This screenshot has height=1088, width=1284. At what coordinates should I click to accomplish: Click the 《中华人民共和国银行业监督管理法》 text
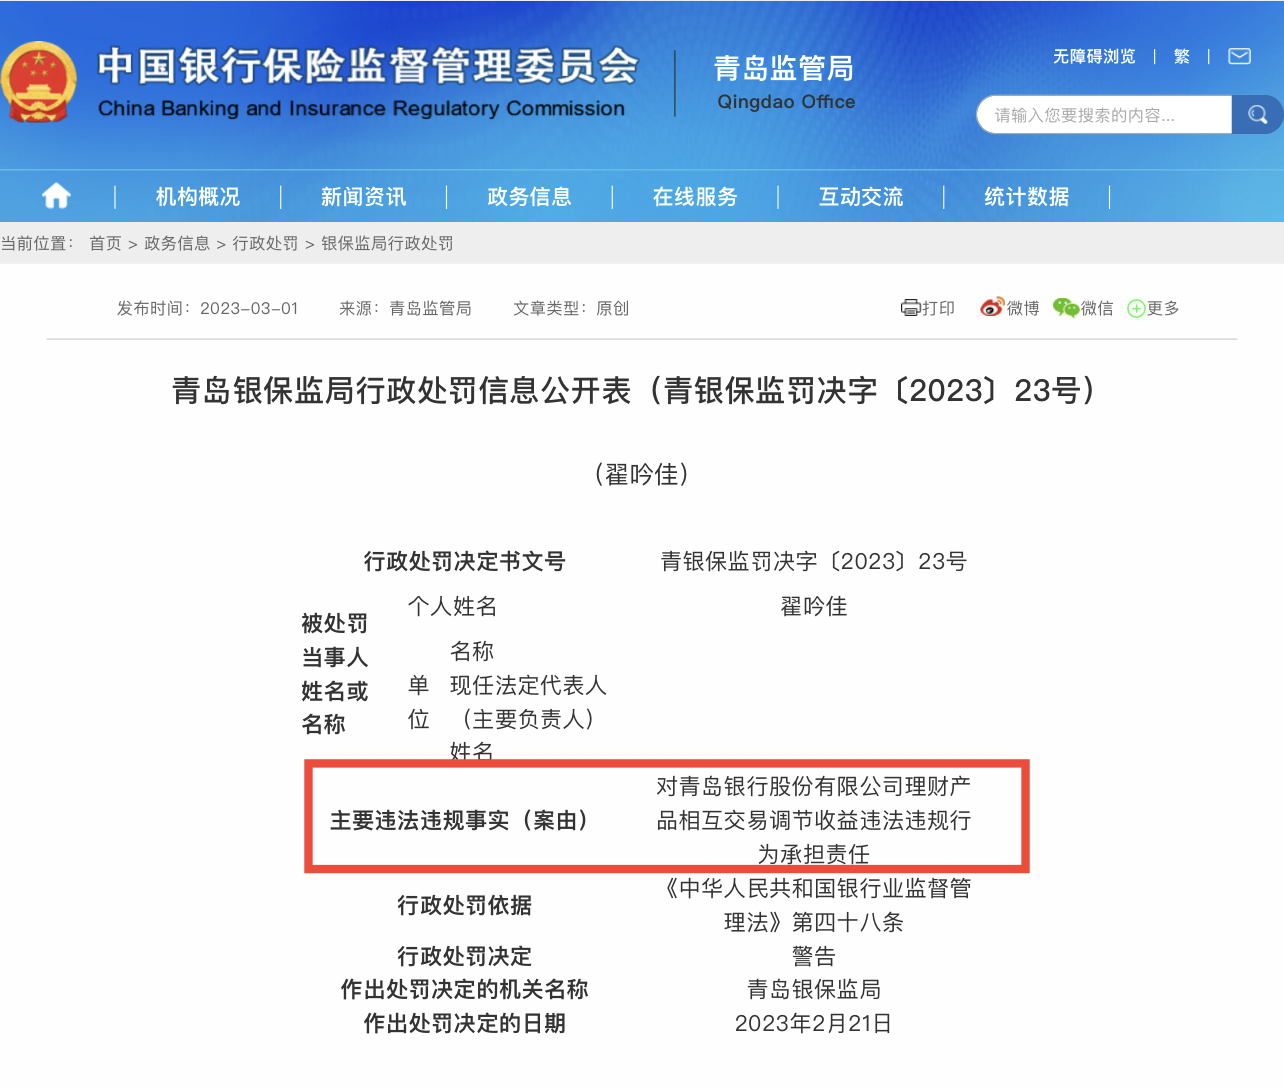pyautogui.click(x=814, y=905)
